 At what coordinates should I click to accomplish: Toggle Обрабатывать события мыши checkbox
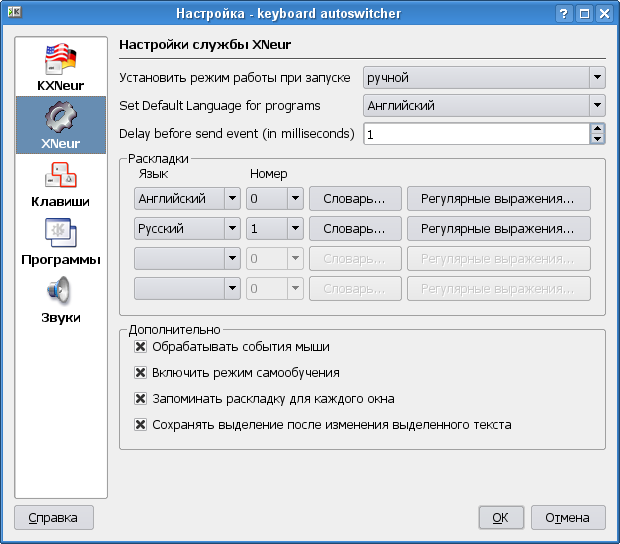[x=140, y=347]
